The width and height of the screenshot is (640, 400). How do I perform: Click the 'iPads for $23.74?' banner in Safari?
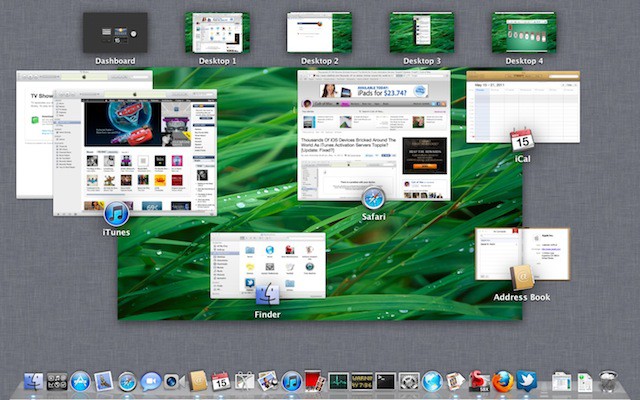[x=373, y=91]
